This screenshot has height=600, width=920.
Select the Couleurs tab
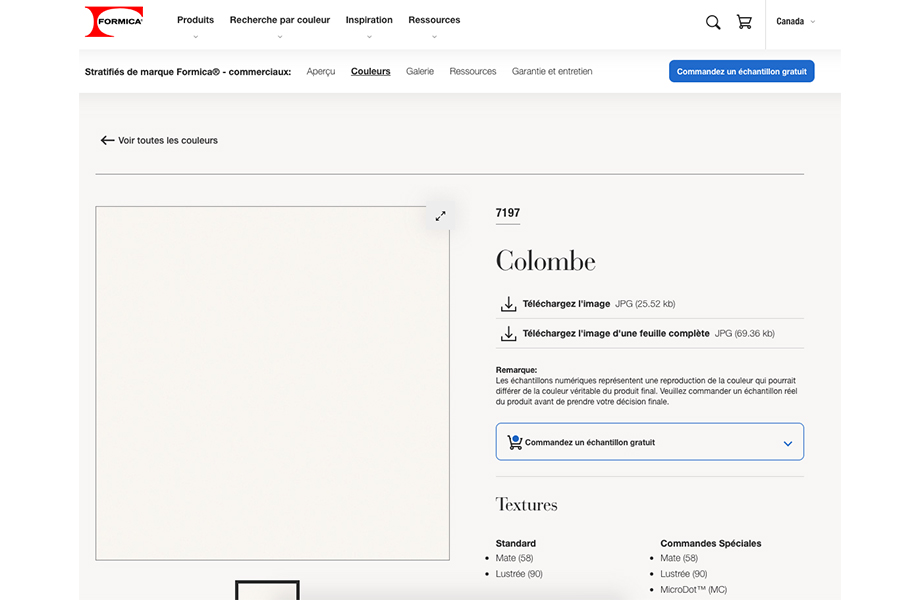coord(370,72)
